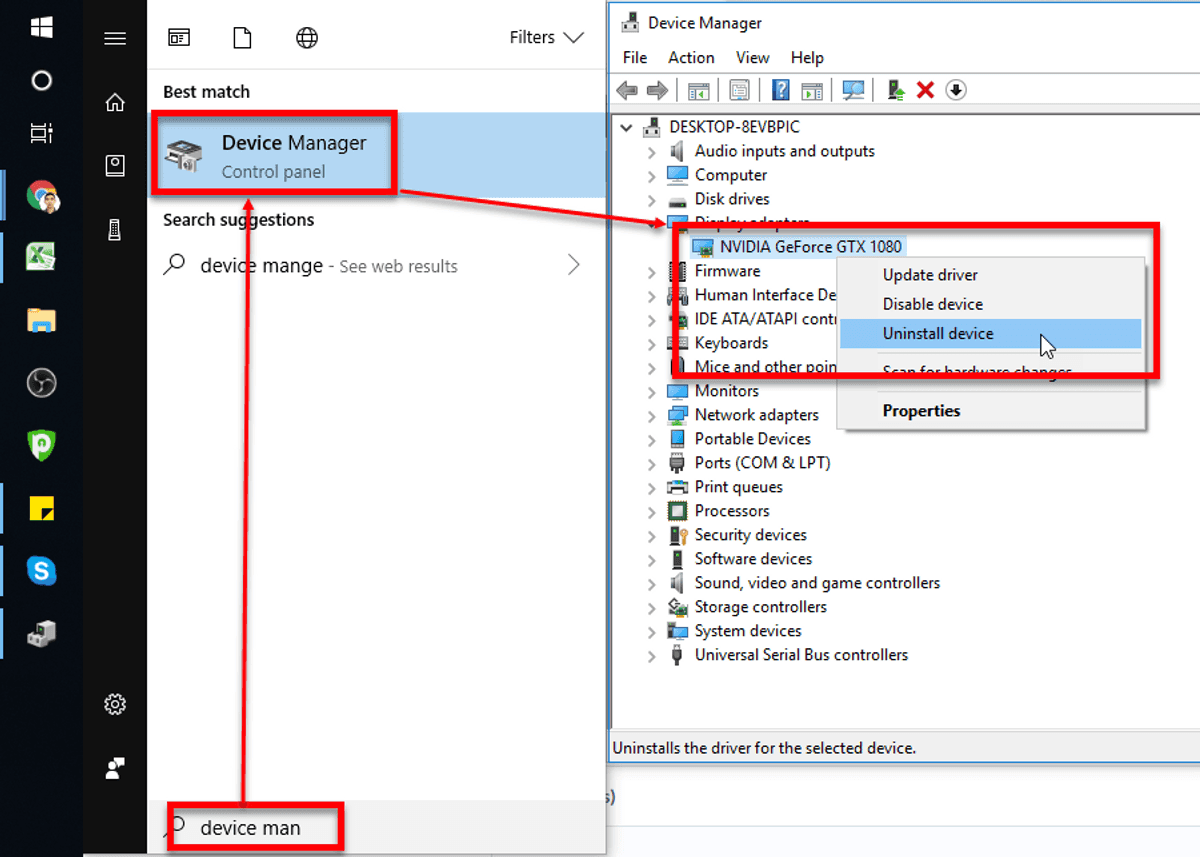Expand the Monitors node chevron
Image resolution: width=1200 pixels, height=857 pixels.
coord(652,392)
